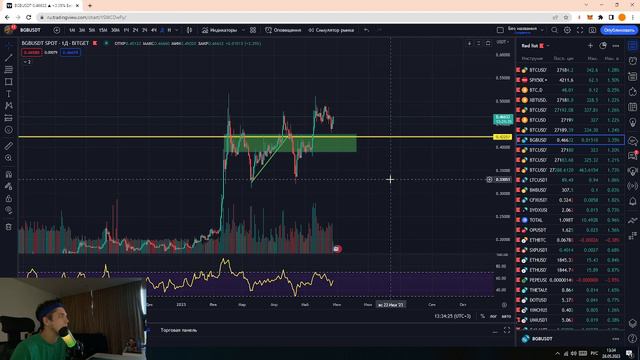The height and width of the screenshot is (360, 640).
Task: Open the emoji icons tool
Action: click(x=9, y=130)
